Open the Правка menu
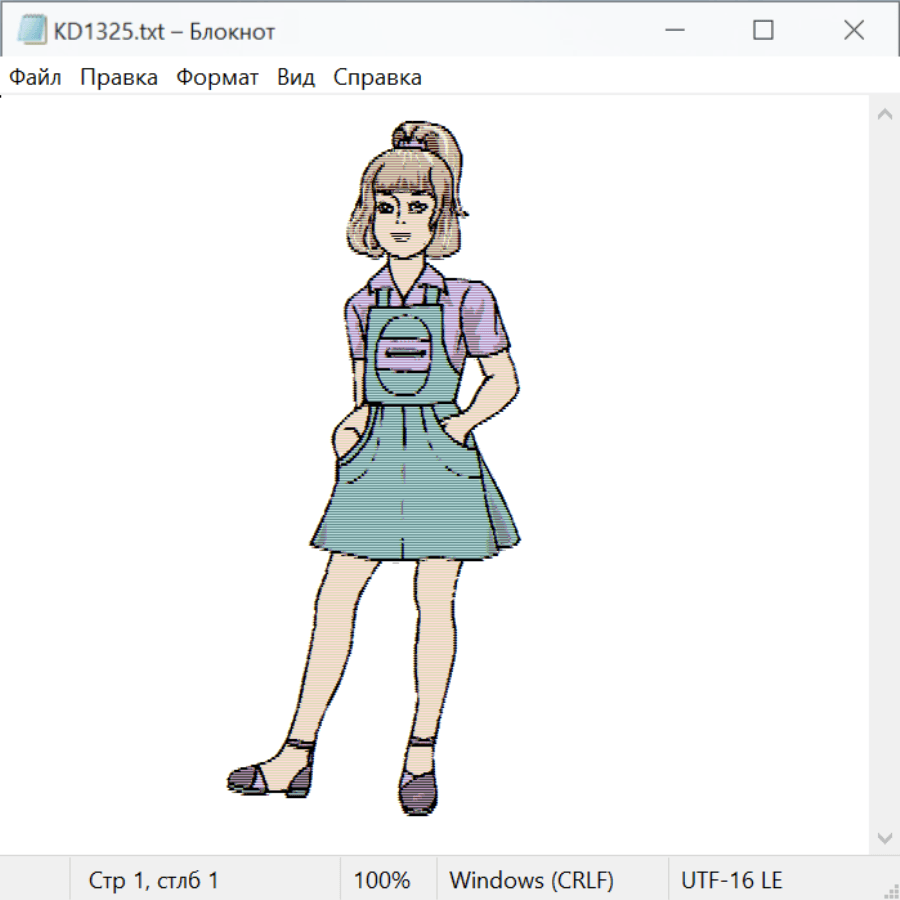900x900 pixels. point(119,78)
